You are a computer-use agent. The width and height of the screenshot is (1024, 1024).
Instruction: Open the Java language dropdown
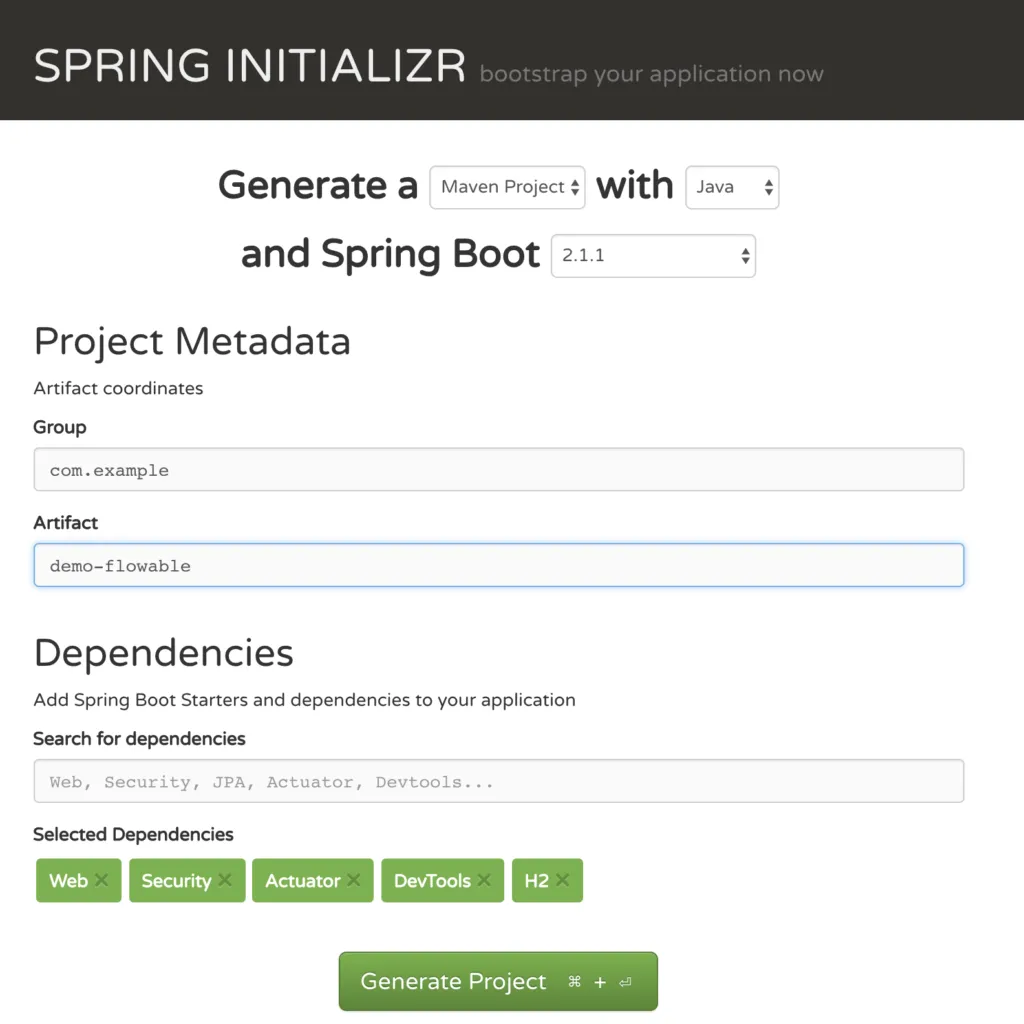(732, 187)
